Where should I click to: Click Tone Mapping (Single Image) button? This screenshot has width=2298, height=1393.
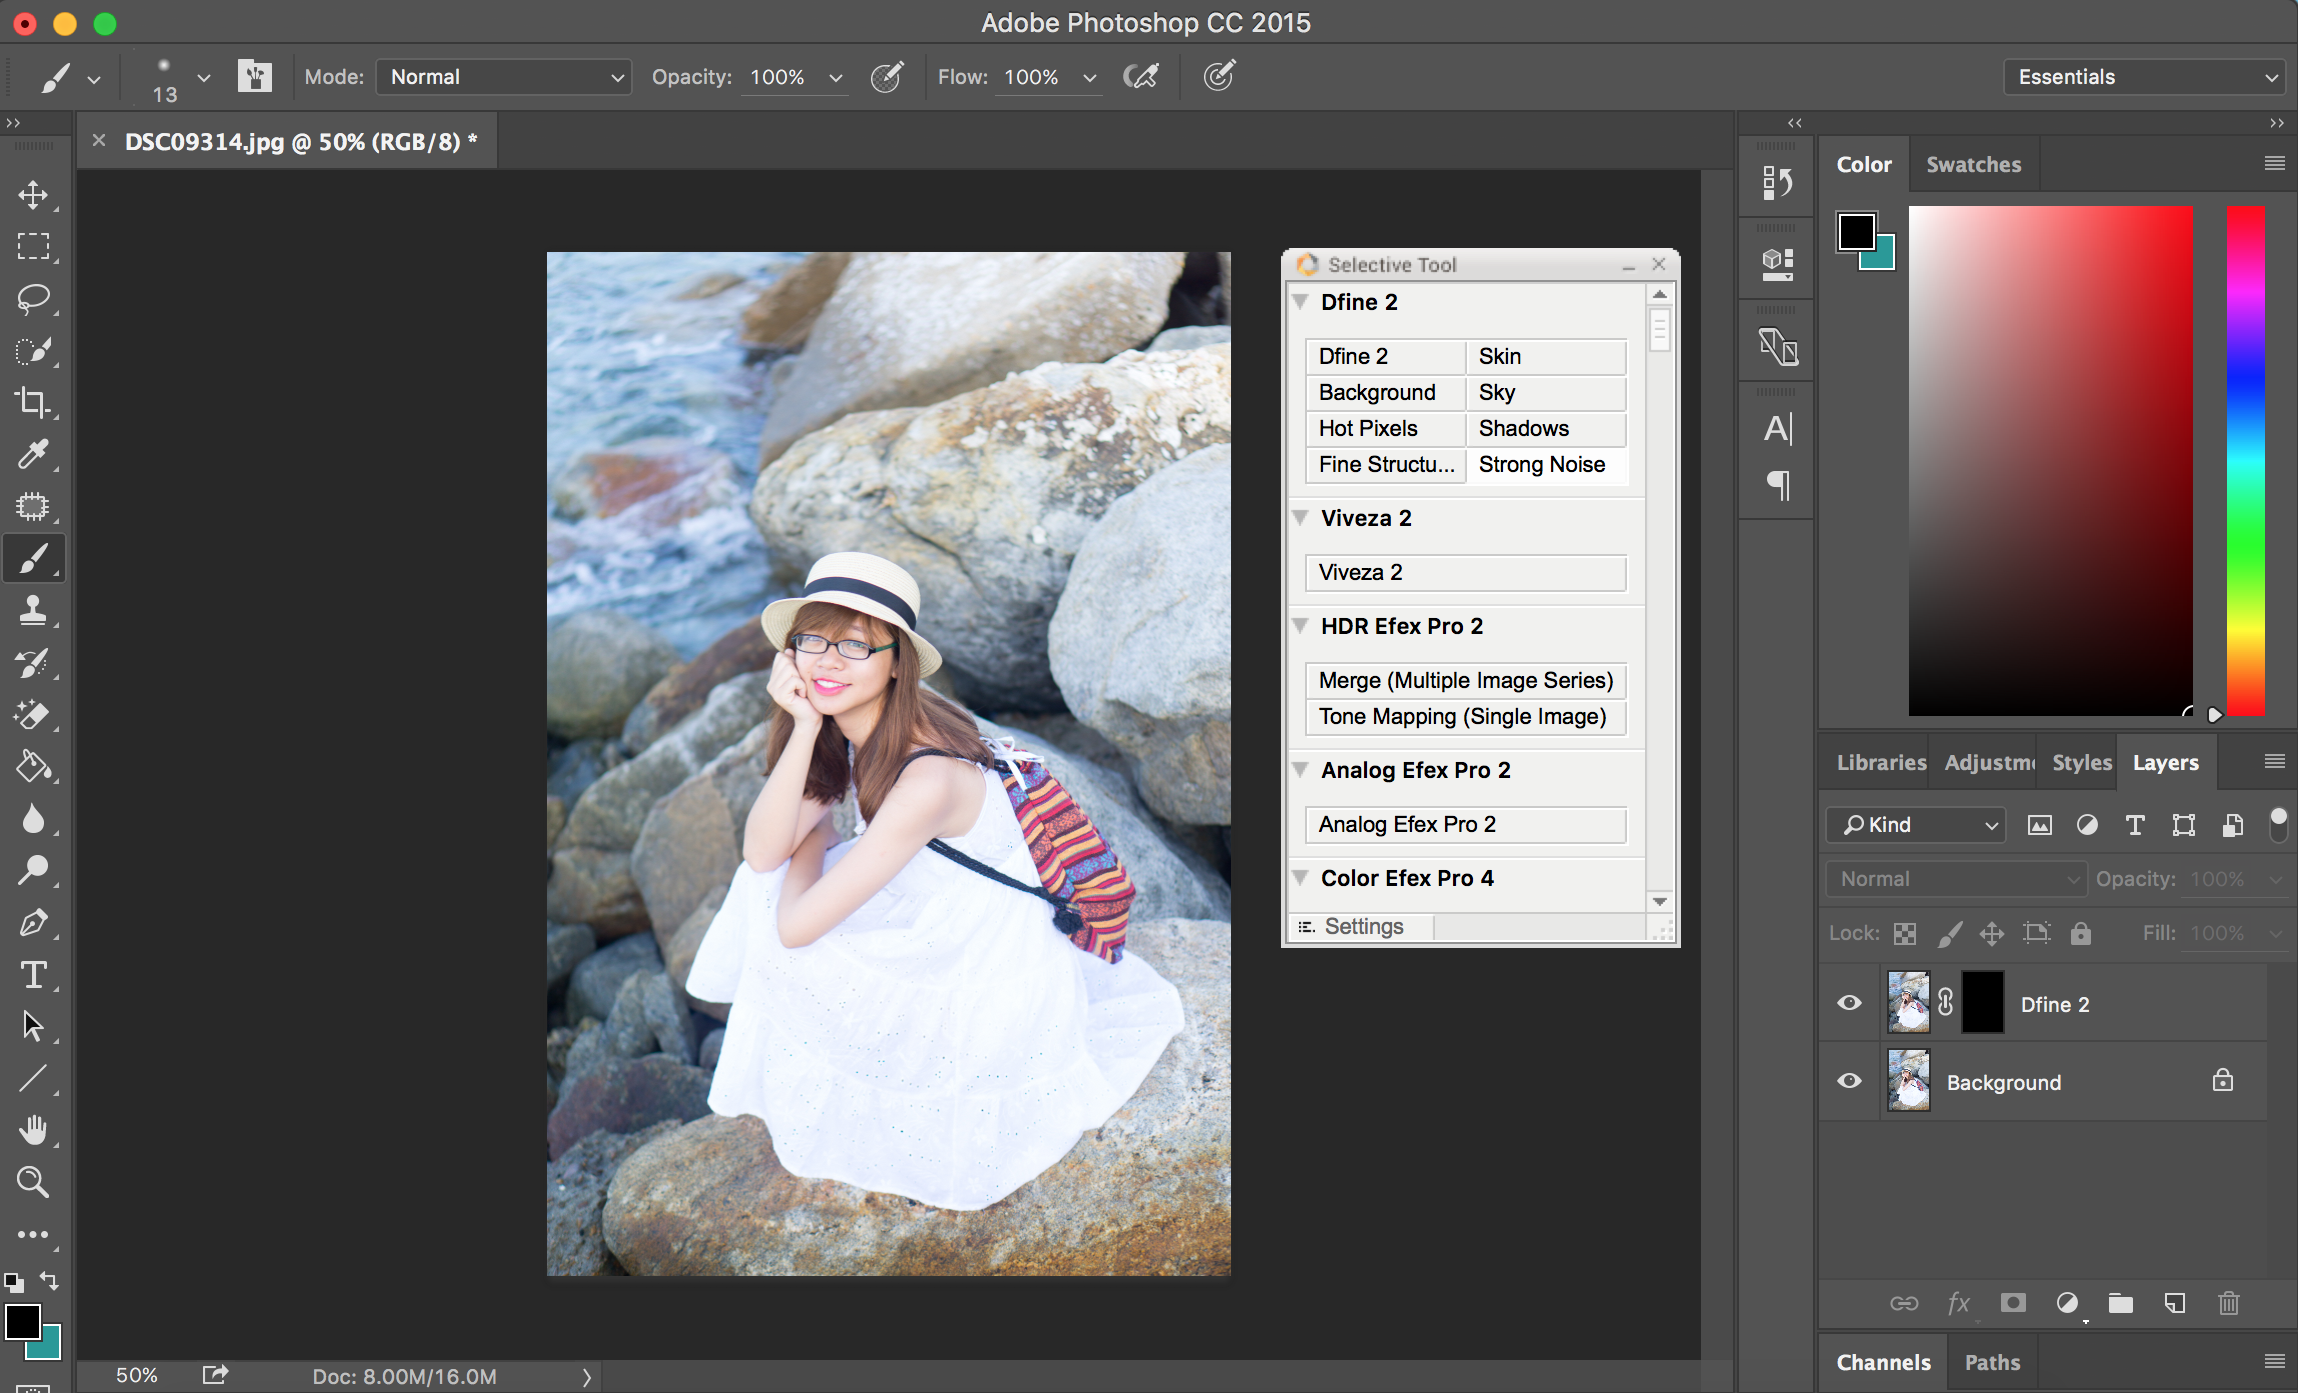tap(1463, 716)
